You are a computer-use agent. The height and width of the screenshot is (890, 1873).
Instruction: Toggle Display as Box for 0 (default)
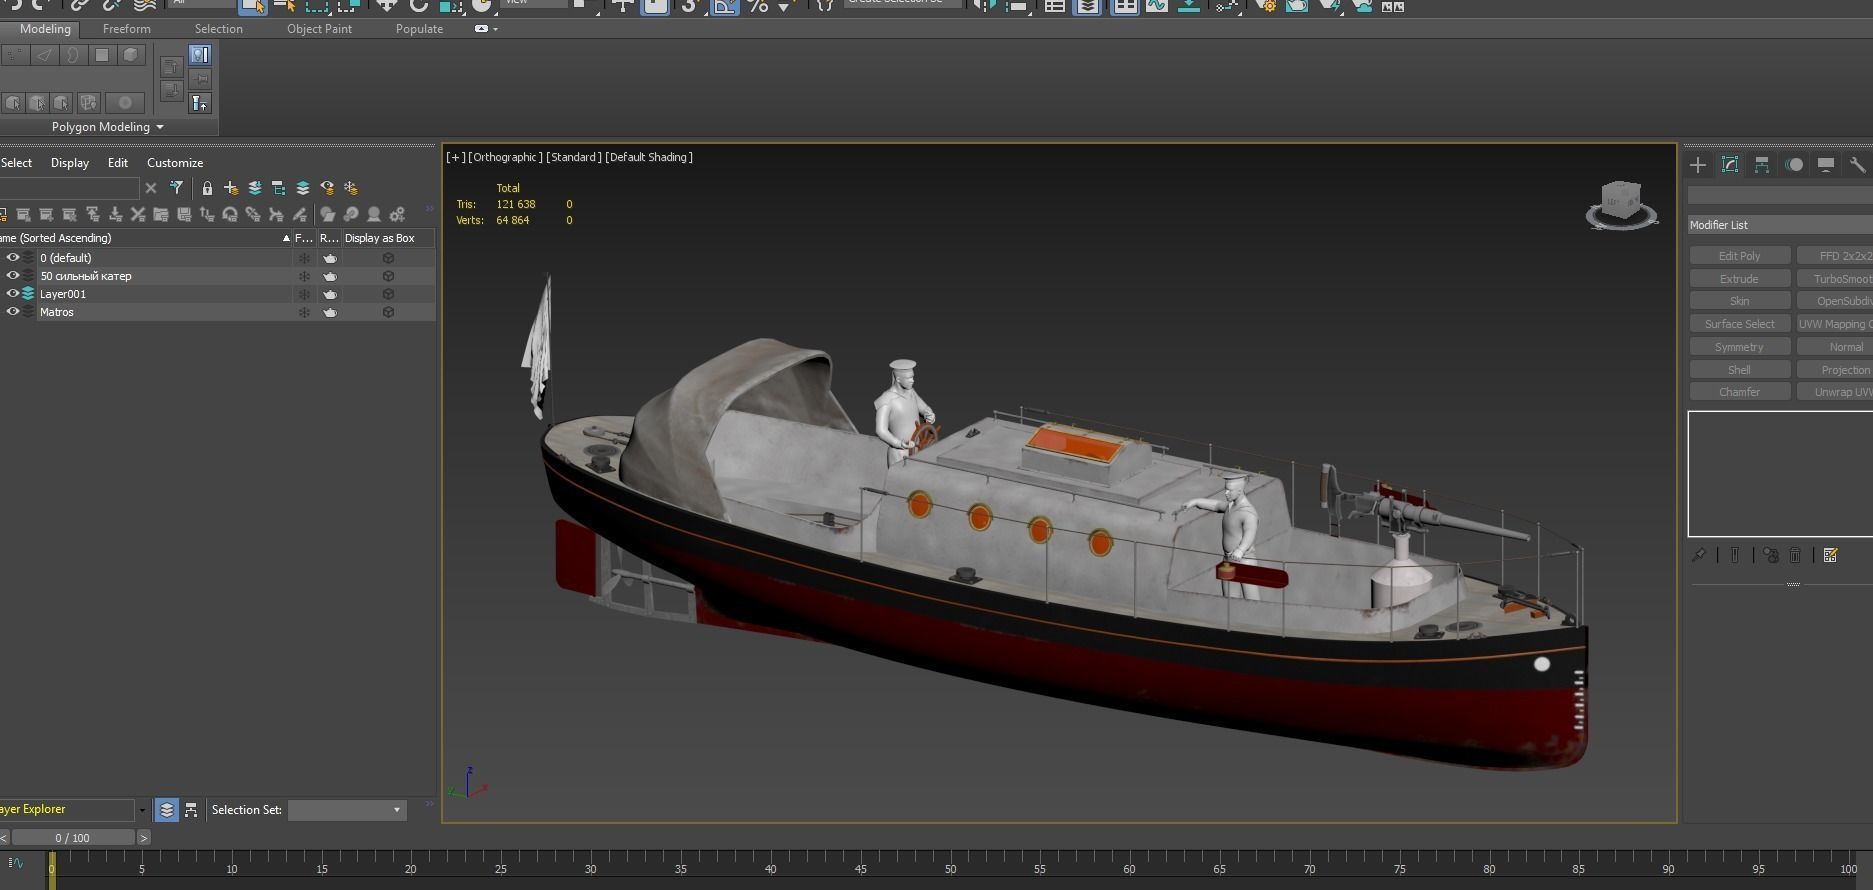tap(388, 258)
